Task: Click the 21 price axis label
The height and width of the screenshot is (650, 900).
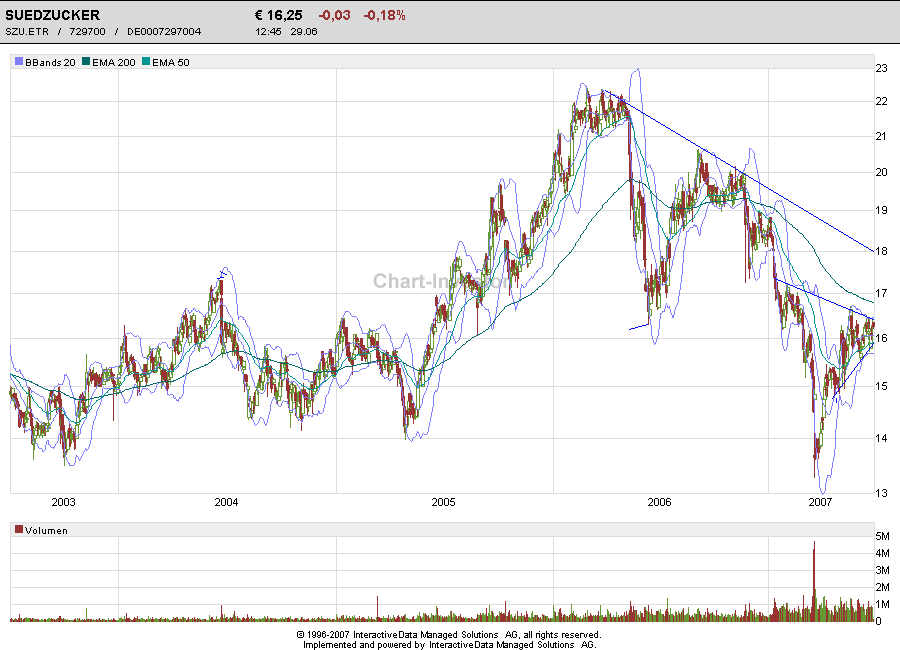Action: coord(881,136)
